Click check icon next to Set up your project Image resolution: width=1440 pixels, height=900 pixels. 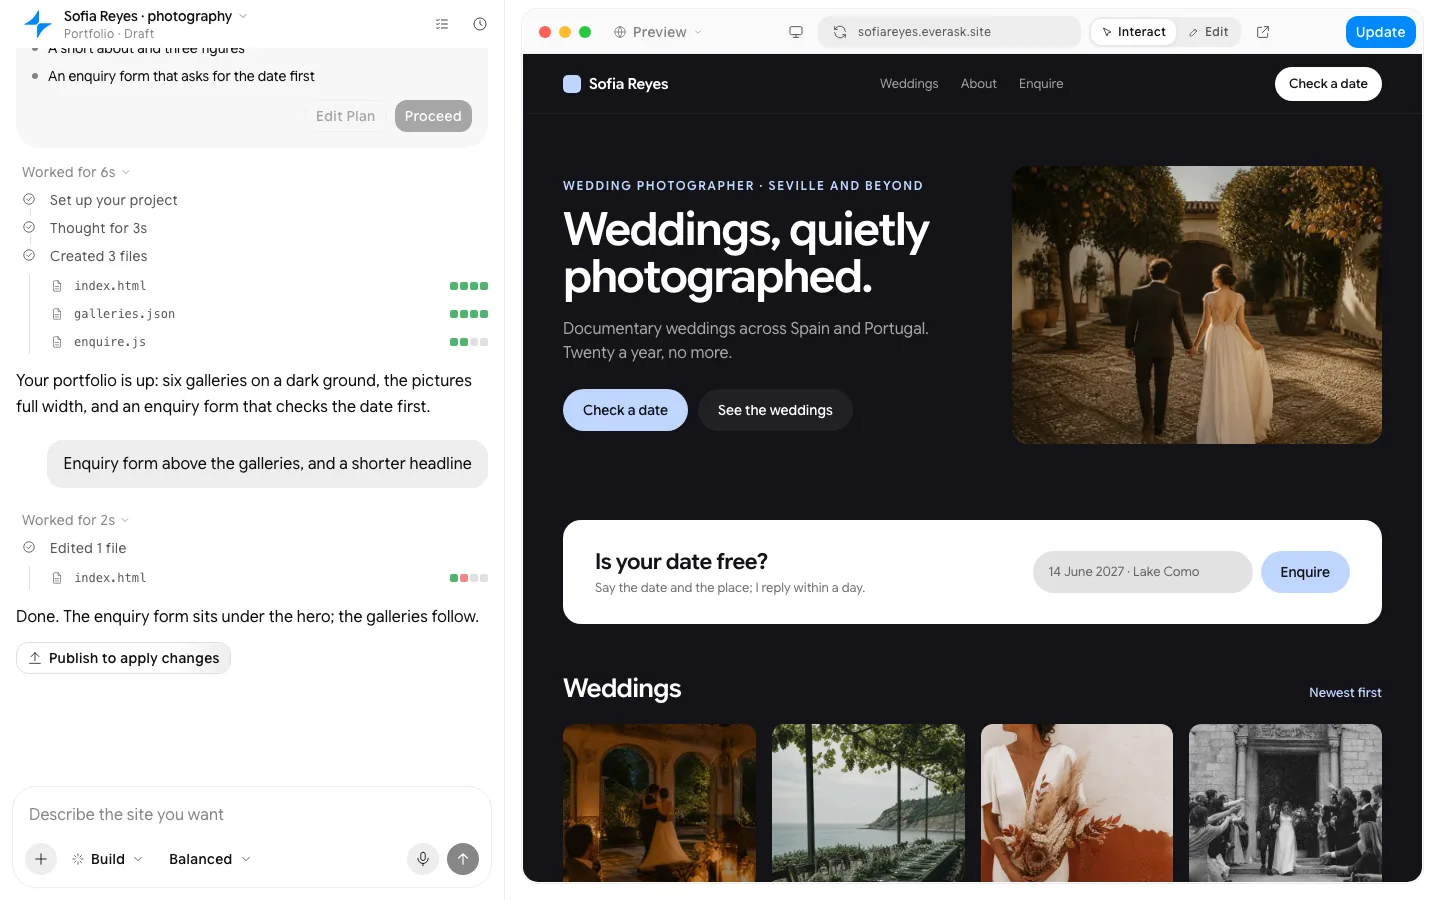(29, 200)
